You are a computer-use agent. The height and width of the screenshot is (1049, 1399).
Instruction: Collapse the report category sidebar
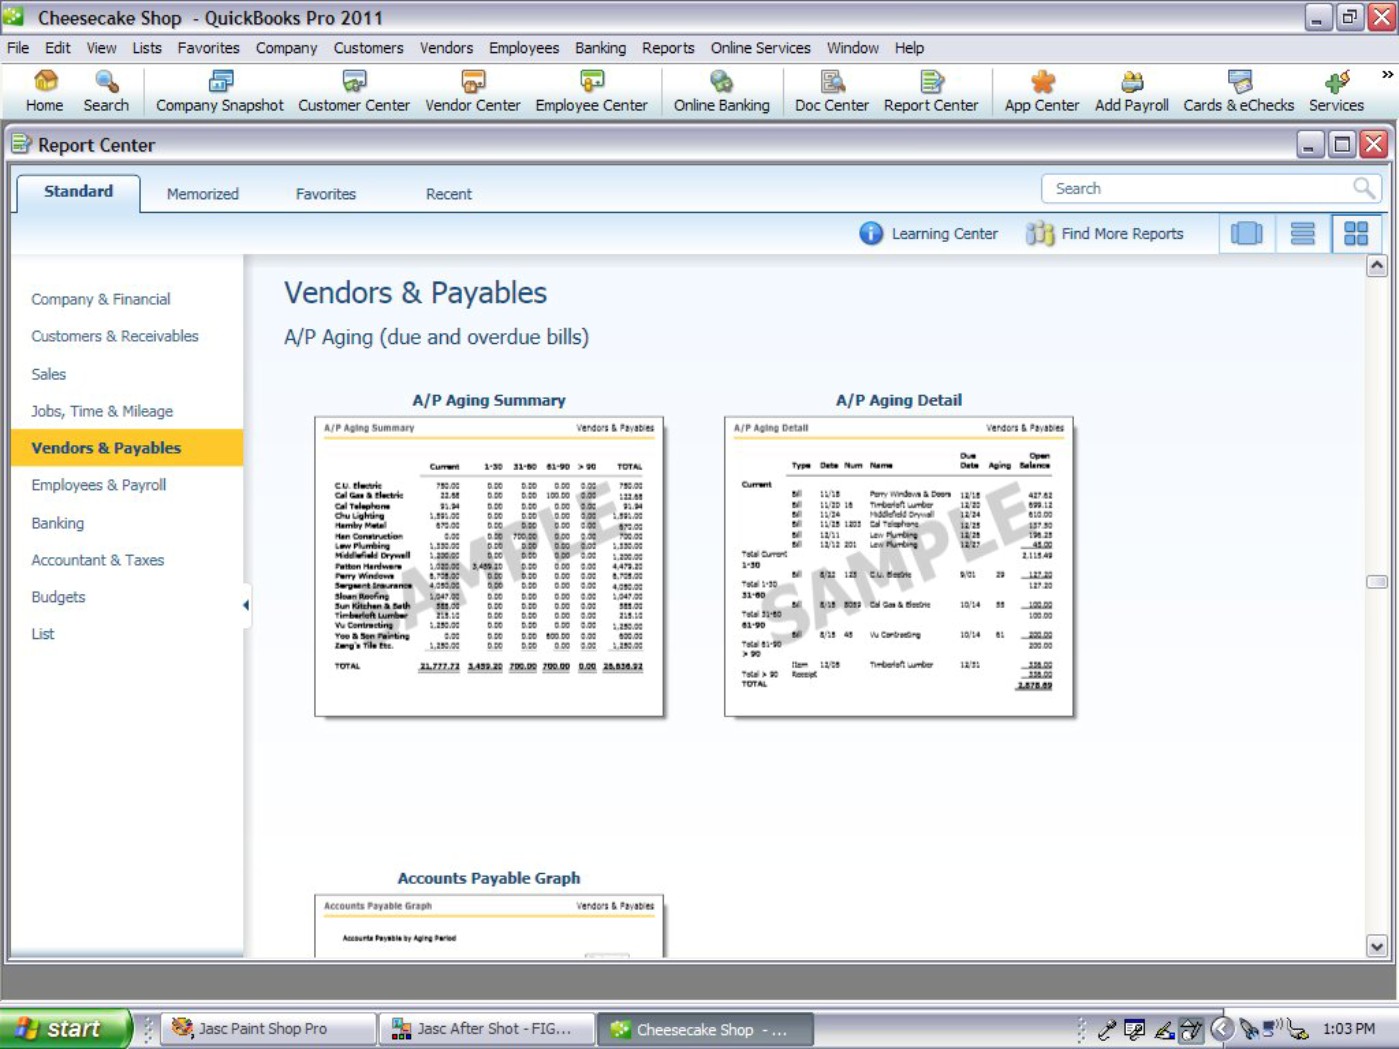[246, 605]
